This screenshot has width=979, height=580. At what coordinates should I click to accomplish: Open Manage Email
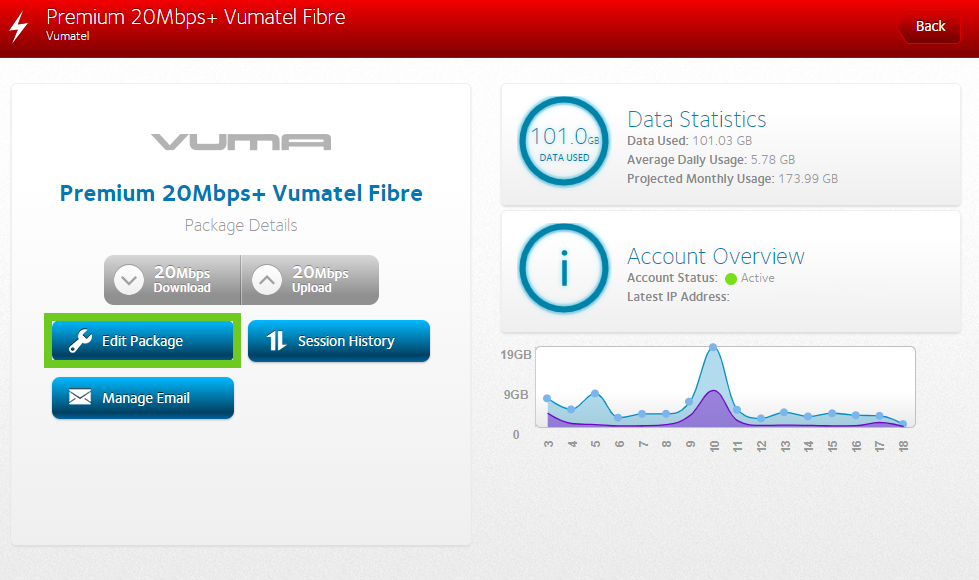pyautogui.click(x=142, y=398)
